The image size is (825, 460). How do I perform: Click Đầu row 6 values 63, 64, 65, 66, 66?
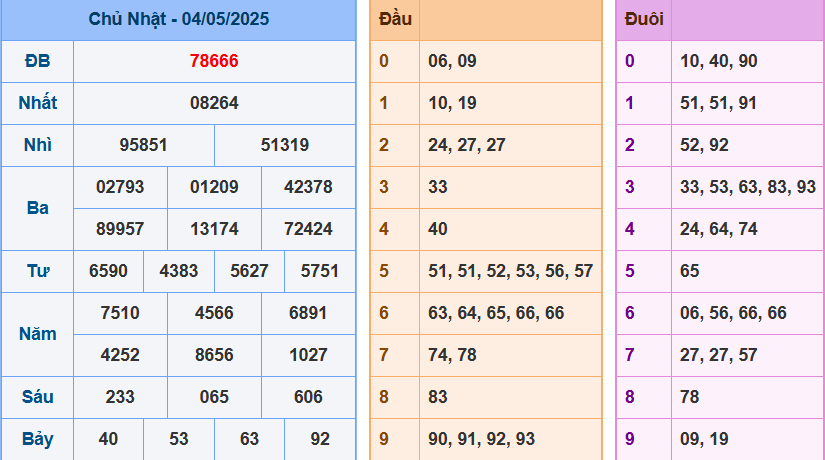tap(496, 313)
